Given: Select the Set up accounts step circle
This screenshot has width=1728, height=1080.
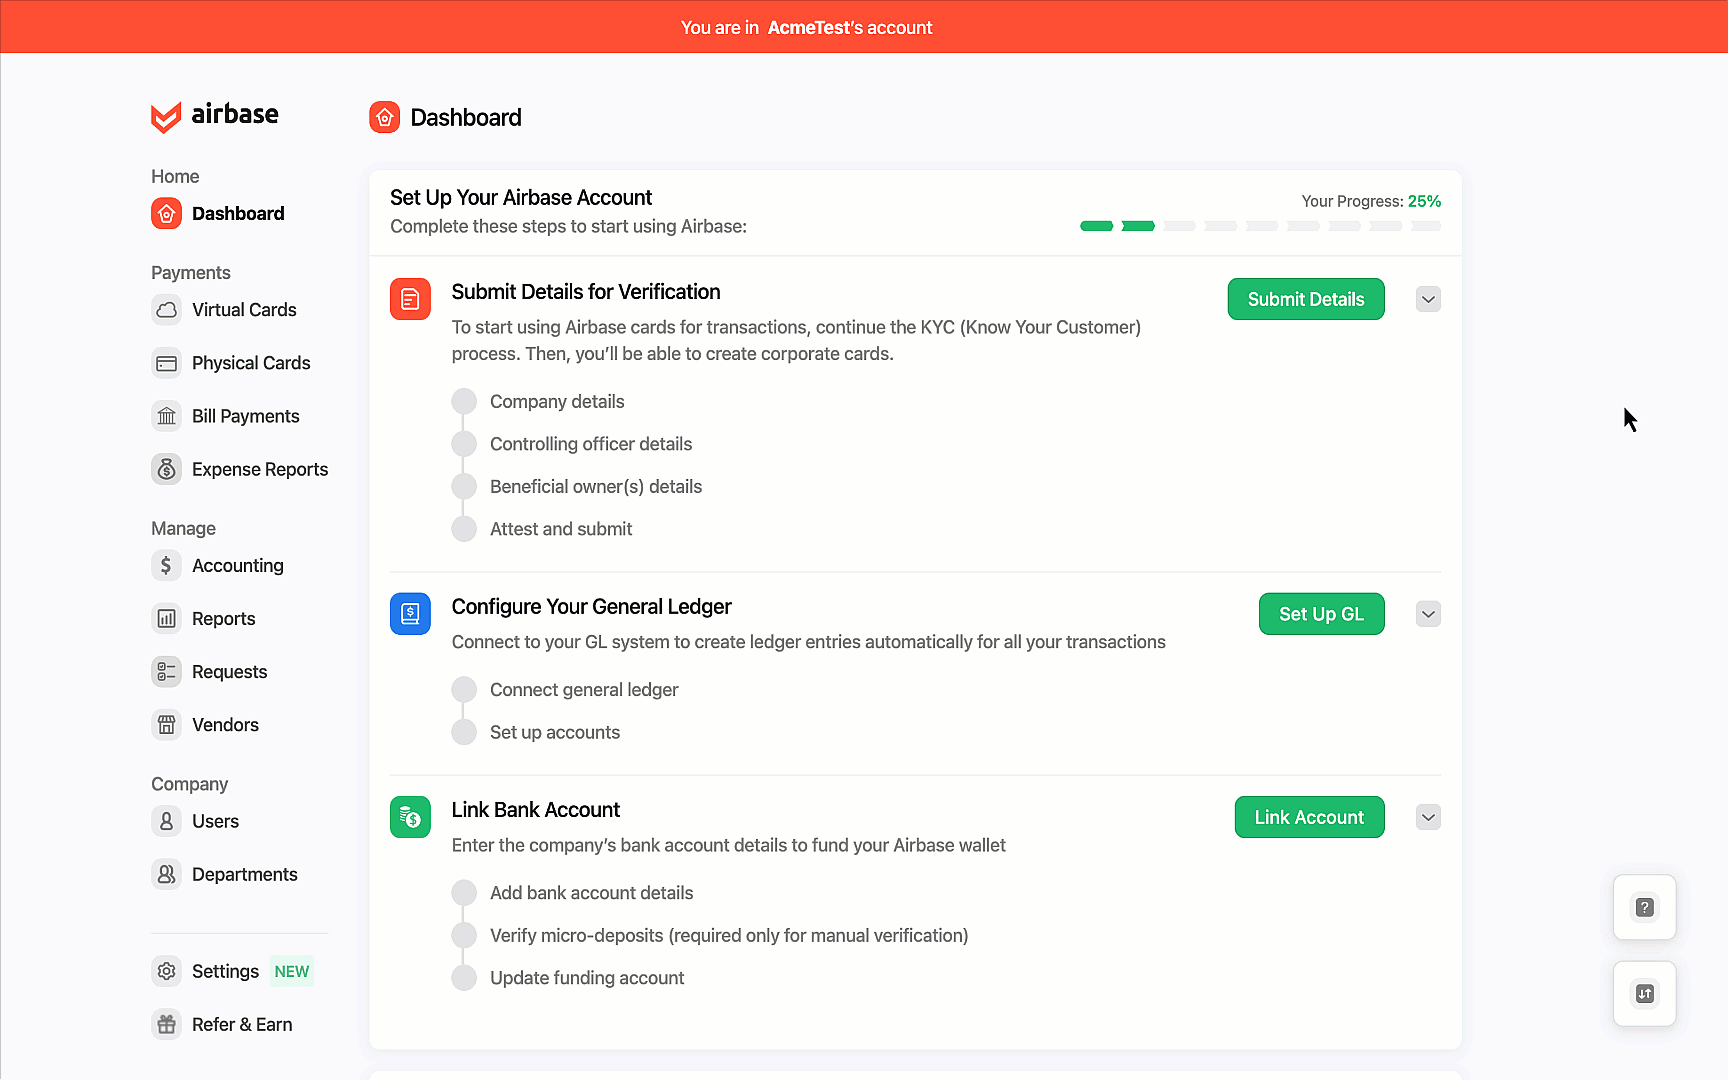Looking at the screenshot, I should [x=464, y=732].
